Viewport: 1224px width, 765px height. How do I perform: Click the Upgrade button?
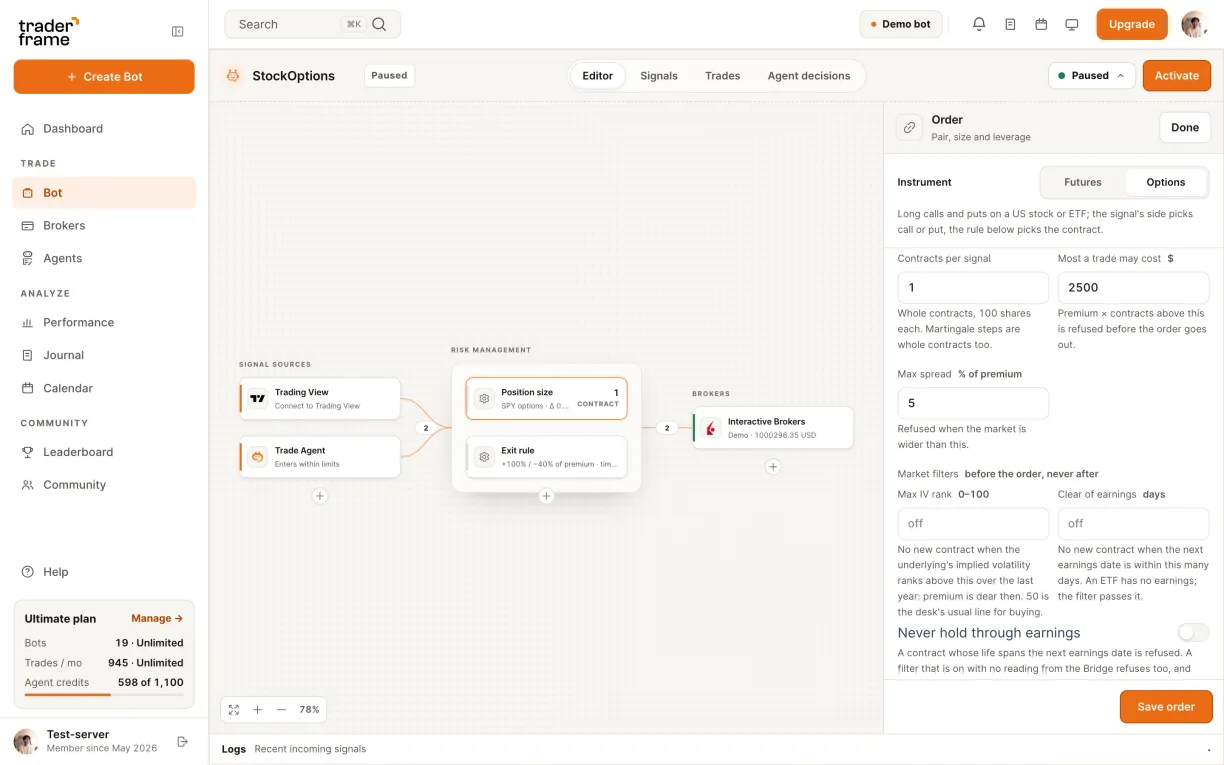tap(1132, 24)
